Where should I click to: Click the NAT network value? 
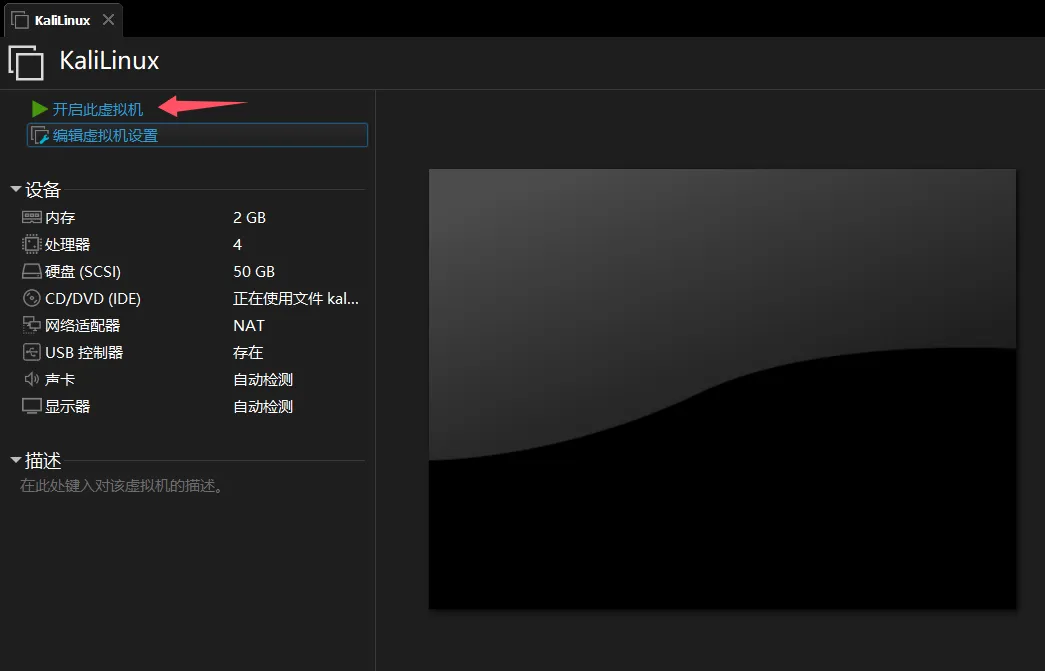pos(249,326)
